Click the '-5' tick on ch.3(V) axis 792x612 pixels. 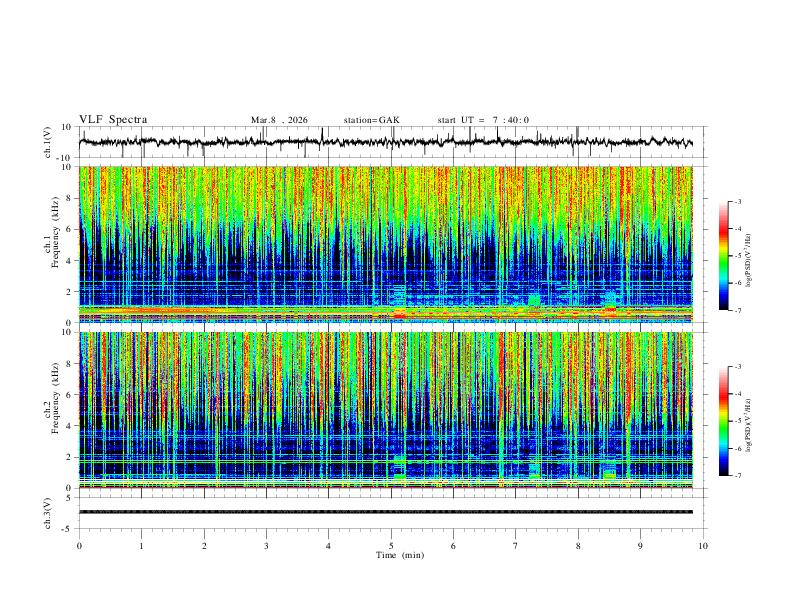(x=68, y=529)
